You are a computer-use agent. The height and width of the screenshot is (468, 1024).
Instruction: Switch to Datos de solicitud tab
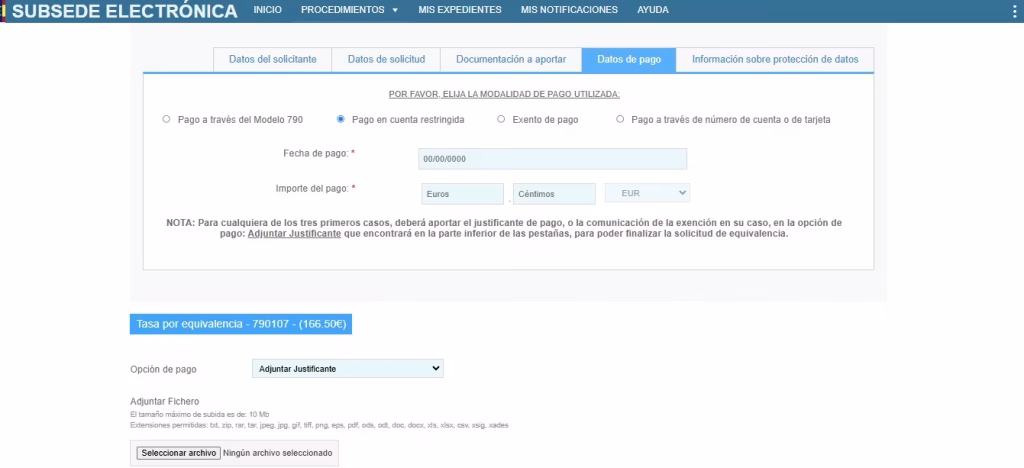[386, 59]
